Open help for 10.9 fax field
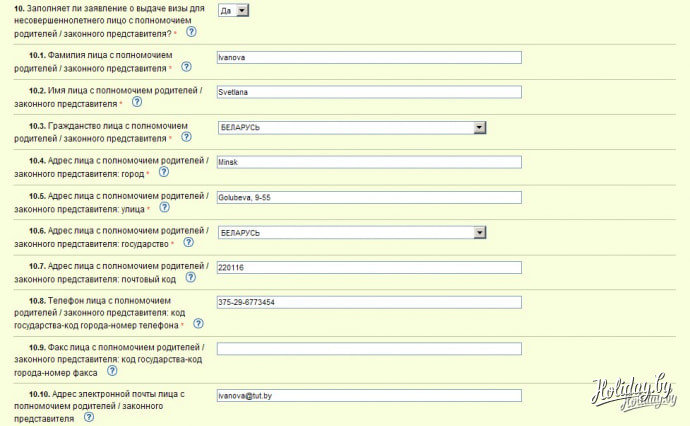Image resolution: width=690 pixels, height=426 pixels. pyautogui.click(x=112, y=369)
